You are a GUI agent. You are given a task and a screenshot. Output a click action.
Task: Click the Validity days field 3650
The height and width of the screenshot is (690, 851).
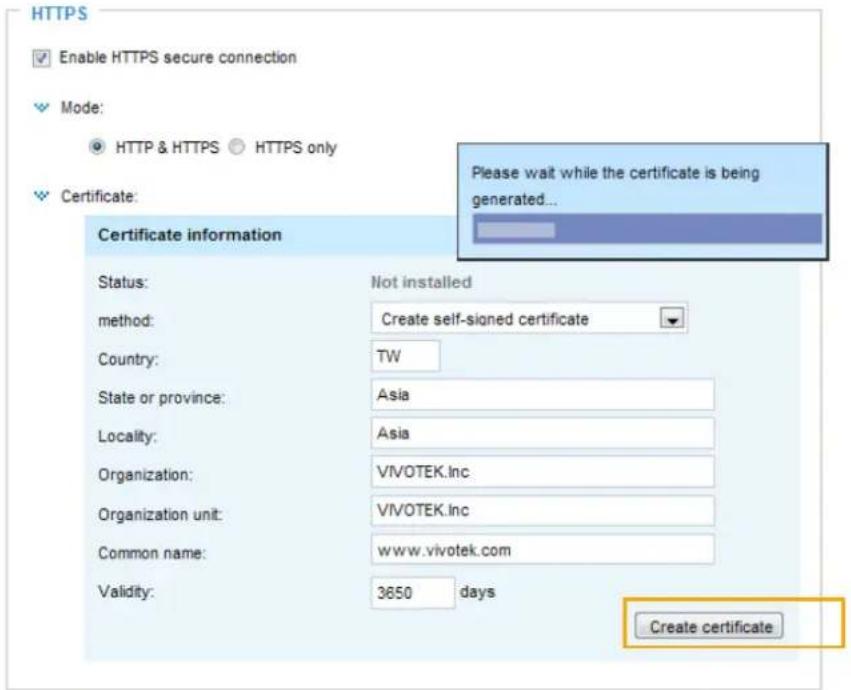(413, 592)
